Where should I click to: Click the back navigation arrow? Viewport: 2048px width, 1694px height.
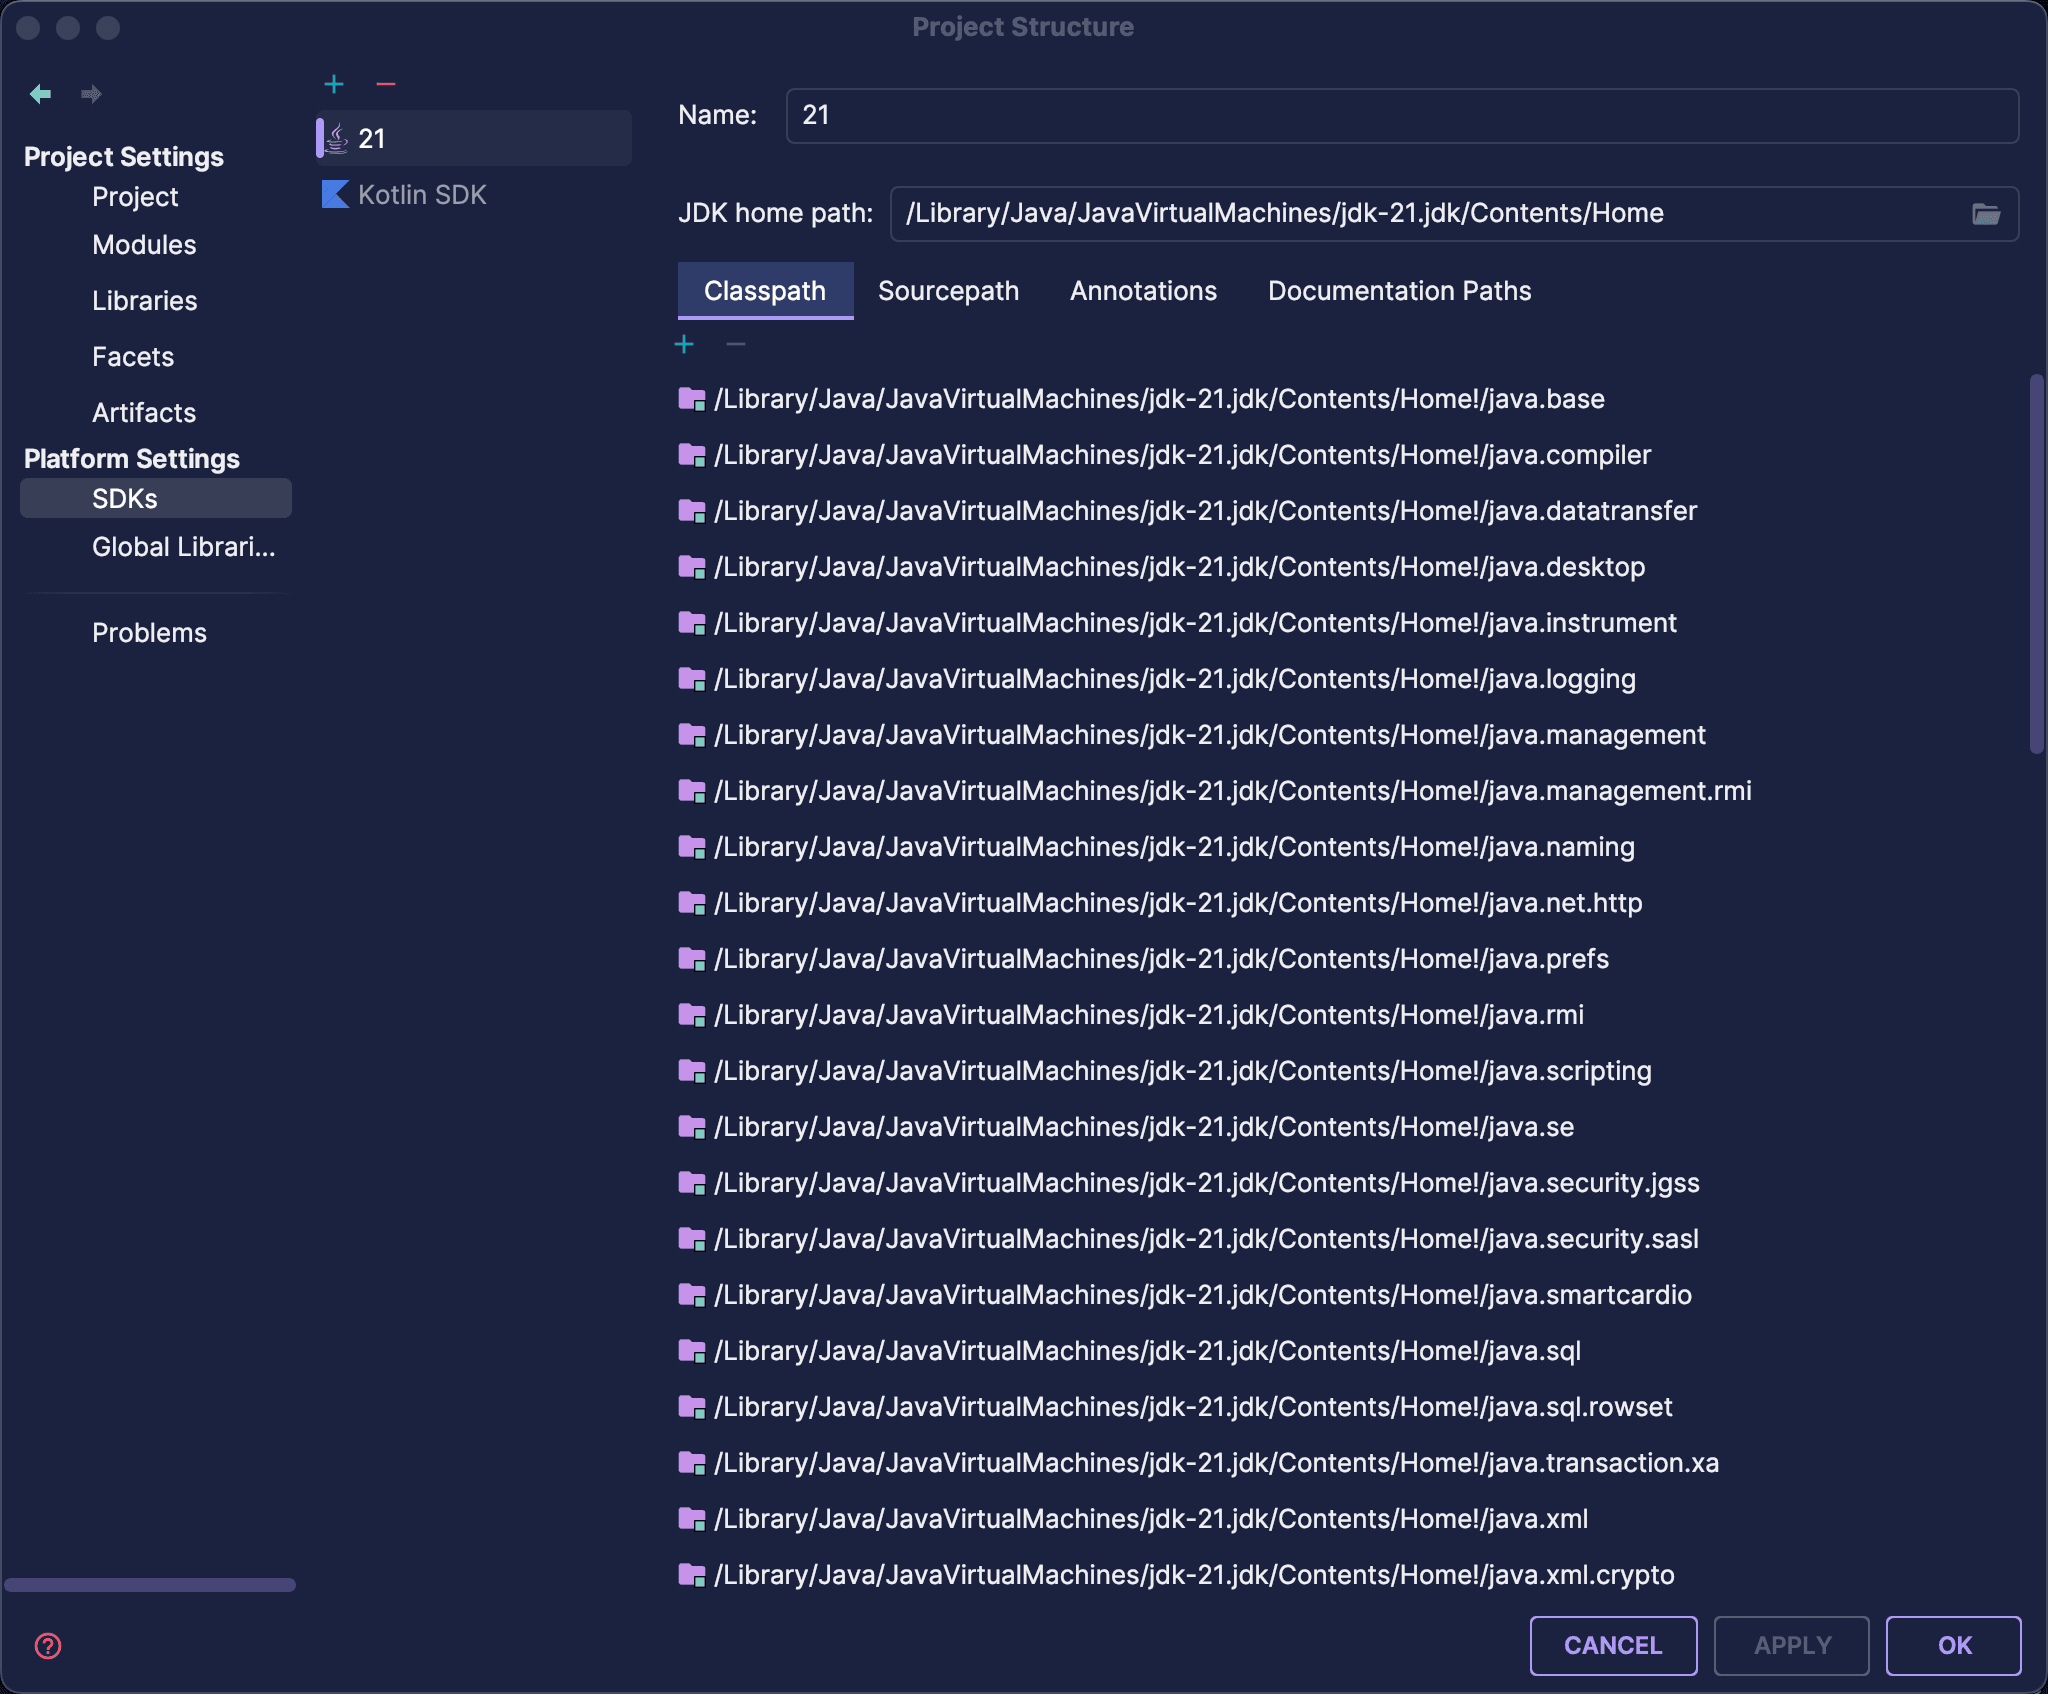40,94
